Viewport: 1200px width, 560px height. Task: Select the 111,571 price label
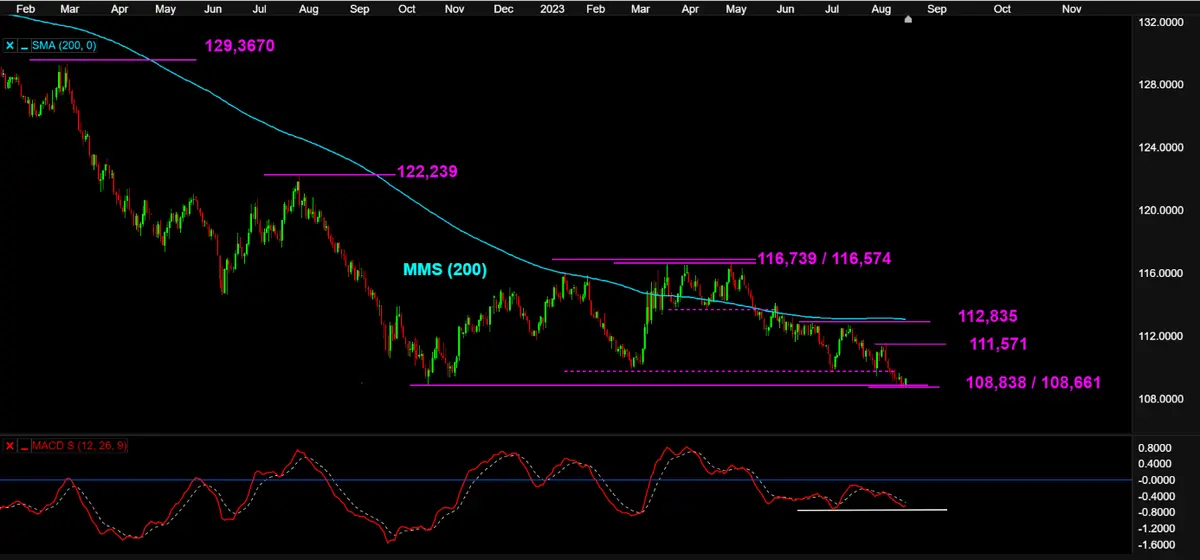997,344
